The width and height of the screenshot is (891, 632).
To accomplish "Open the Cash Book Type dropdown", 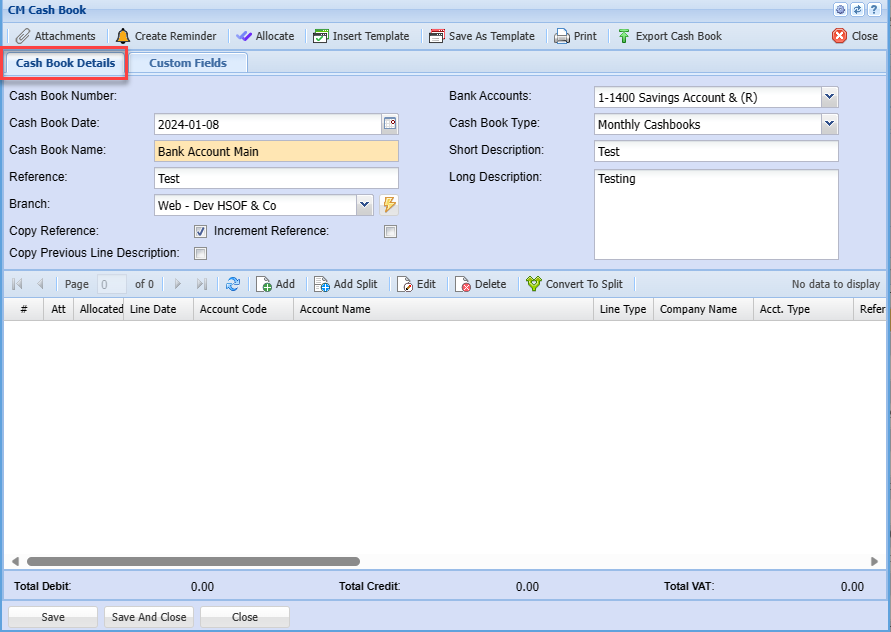I will [829, 124].
